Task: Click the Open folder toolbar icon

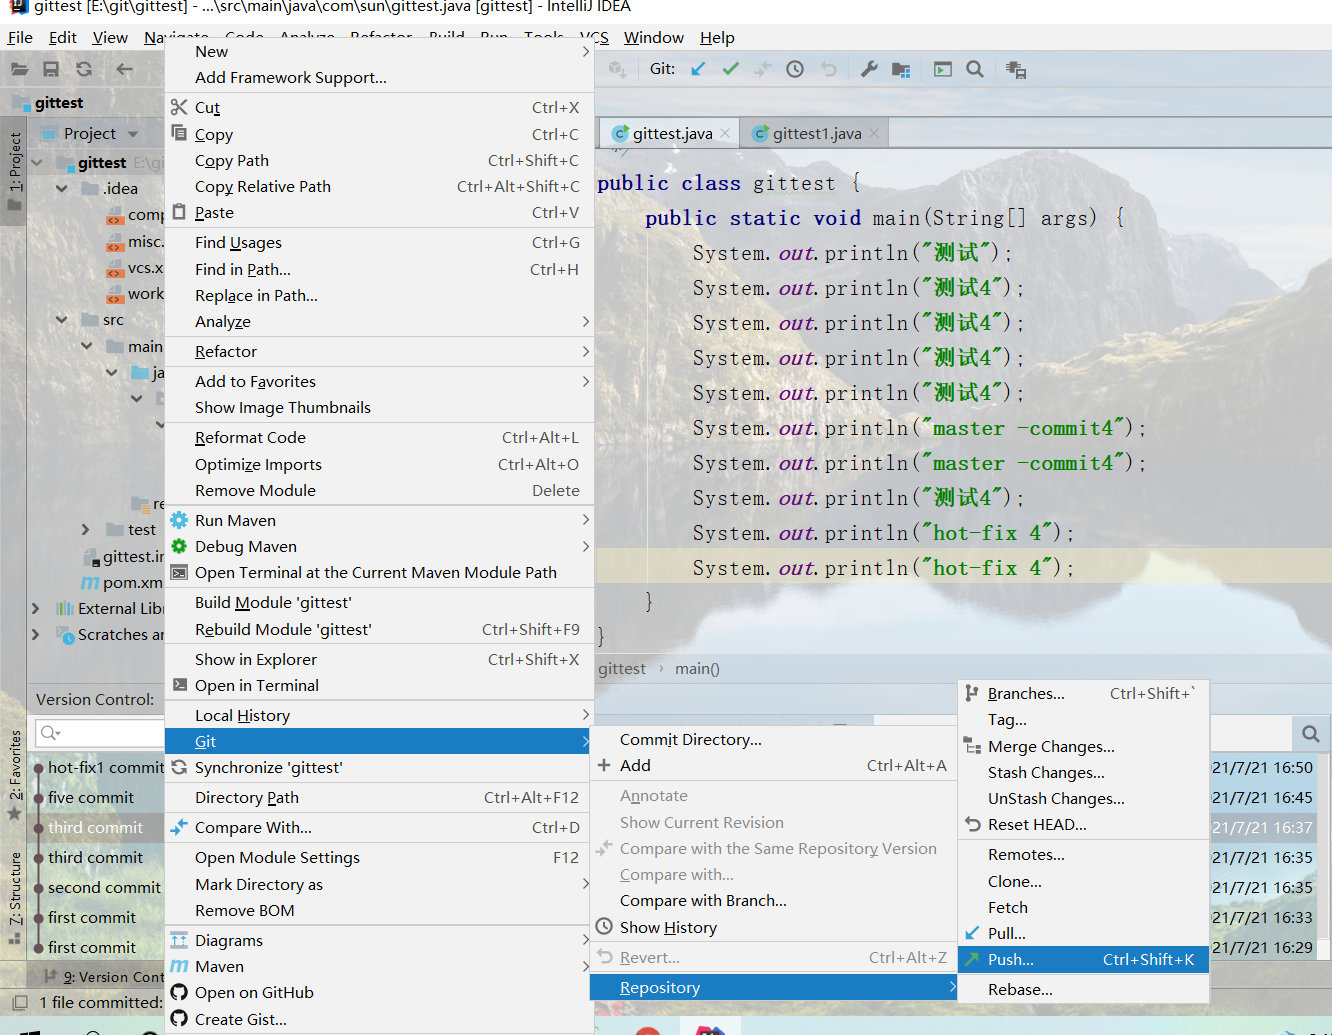Action: [19, 69]
